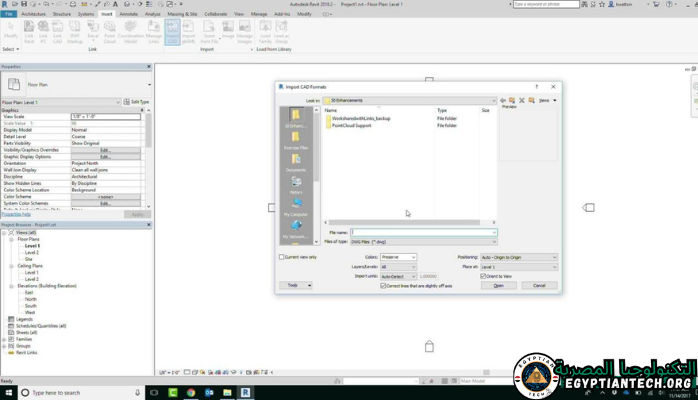Click the Modify arrow tool
The height and width of the screenshot is (400, 698).
pyautogui.click(x=11, y=30)
